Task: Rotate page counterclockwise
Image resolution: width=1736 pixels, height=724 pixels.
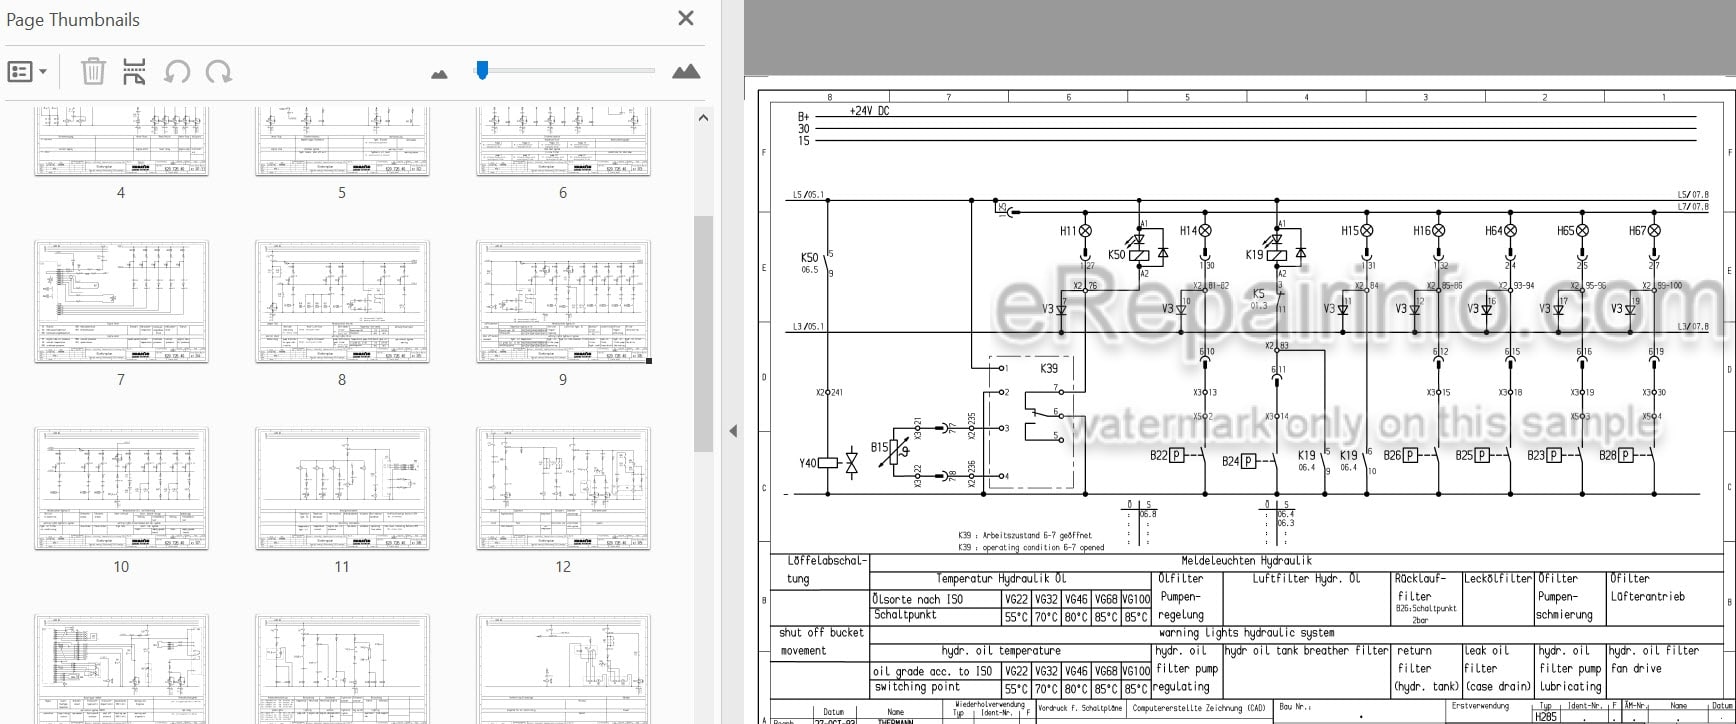Action: pos(177,72)
